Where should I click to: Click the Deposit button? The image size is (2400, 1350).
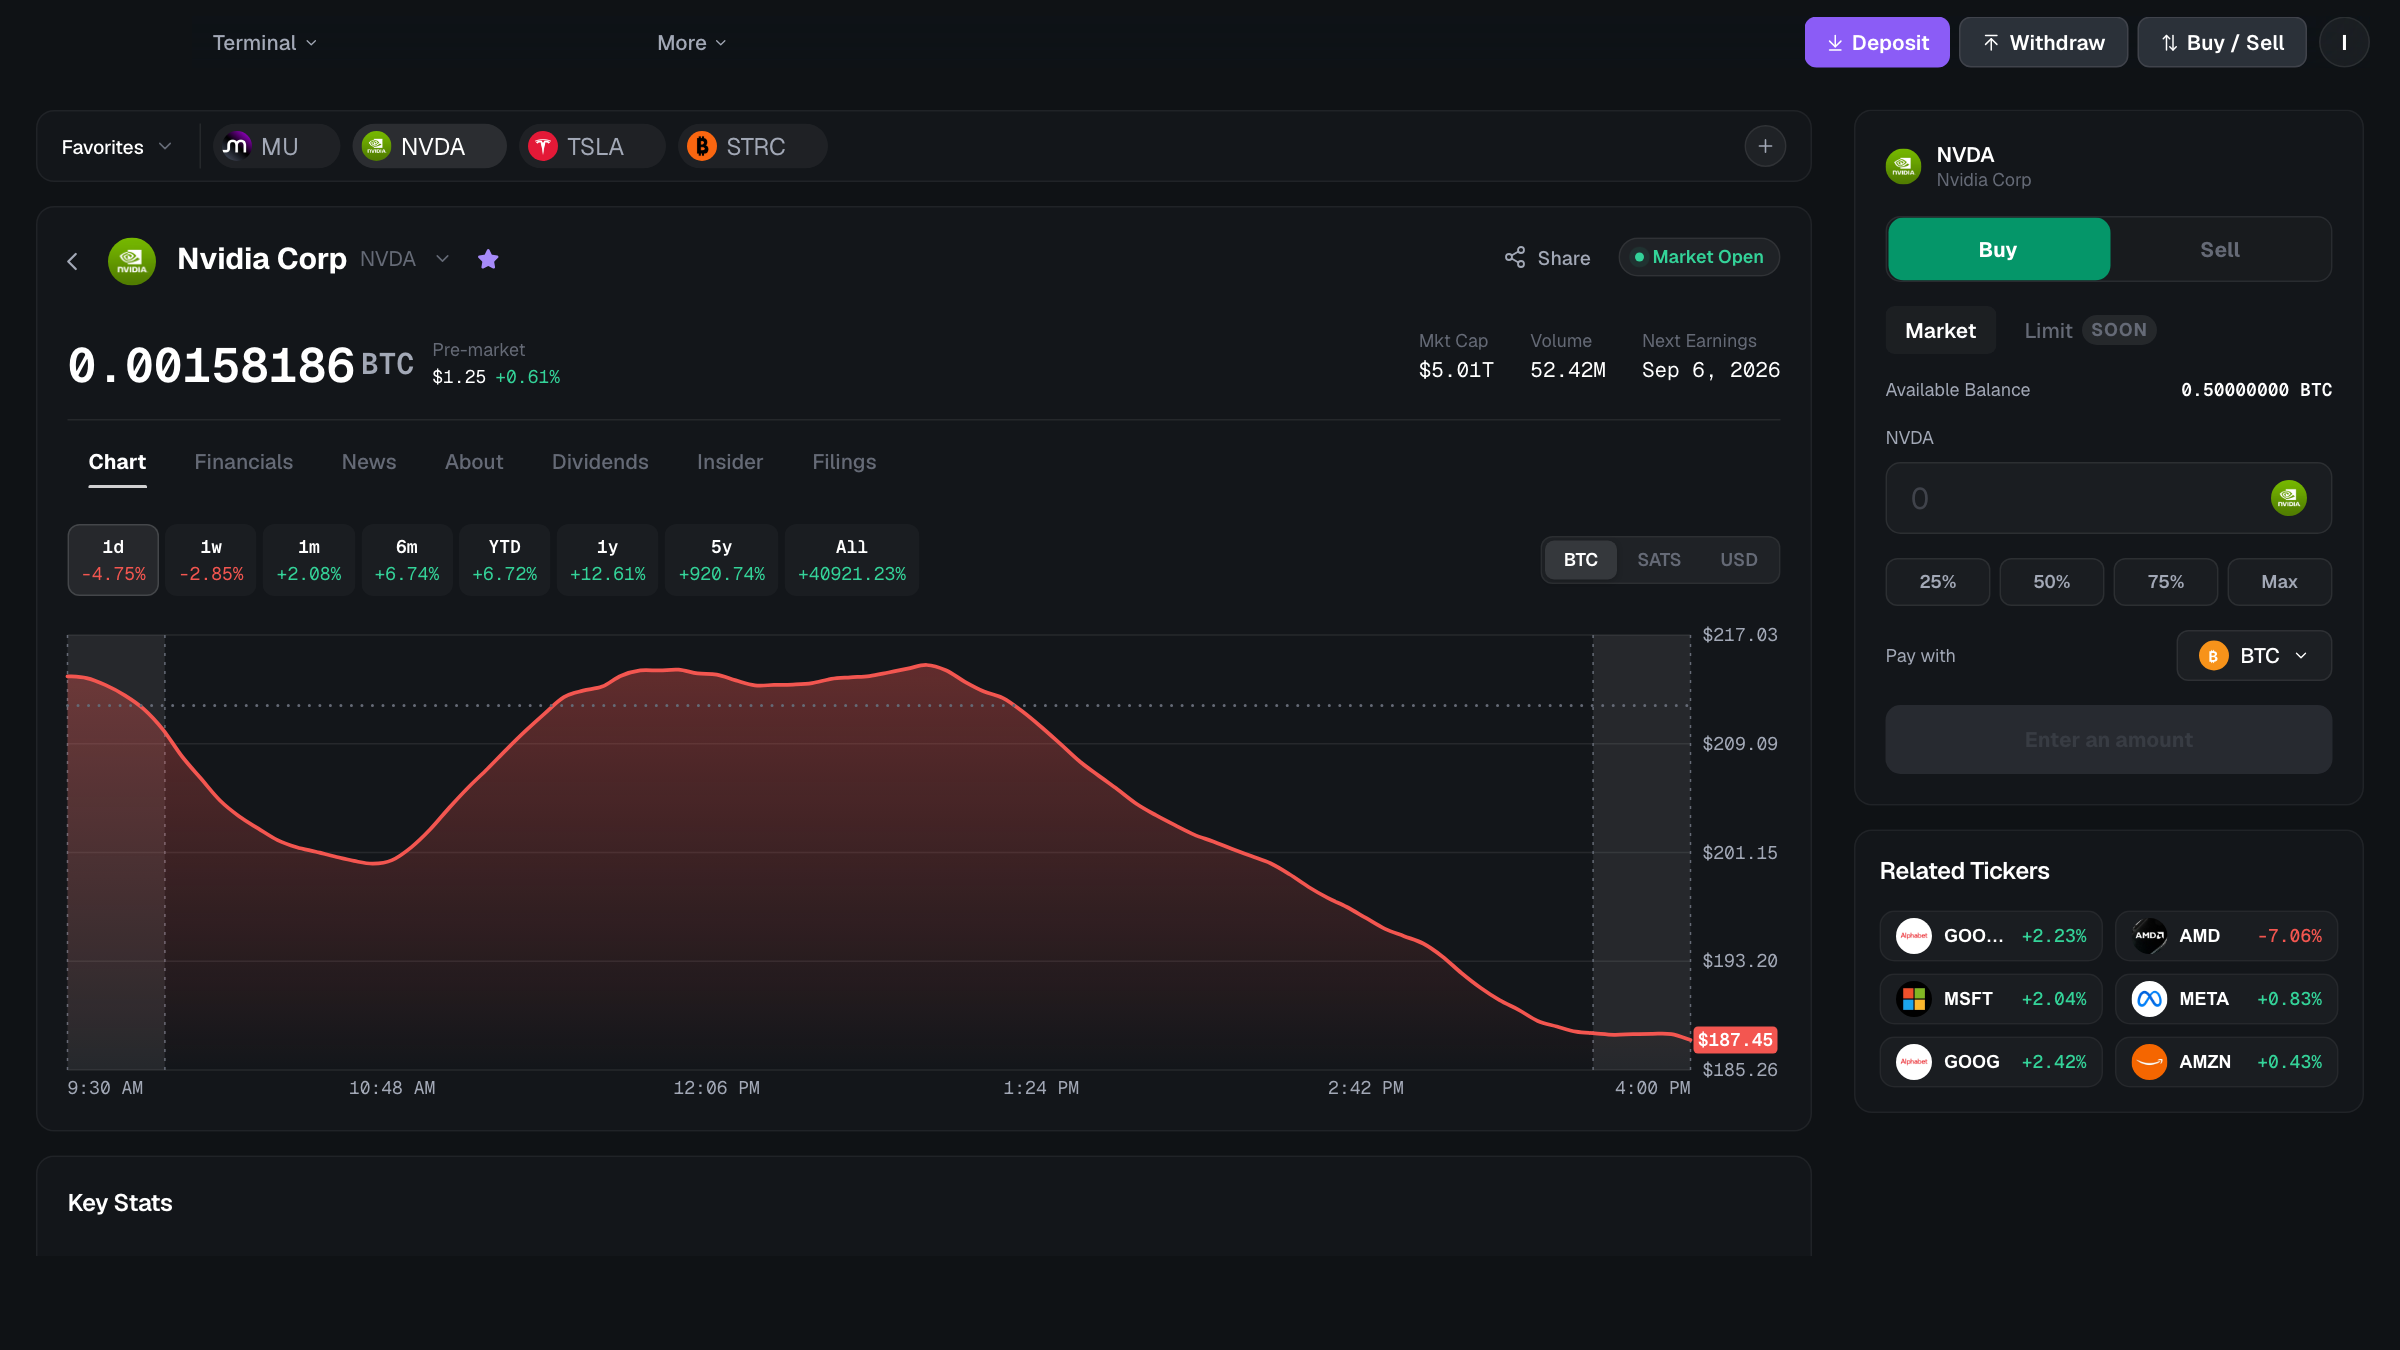click(x=1877, y=43)
